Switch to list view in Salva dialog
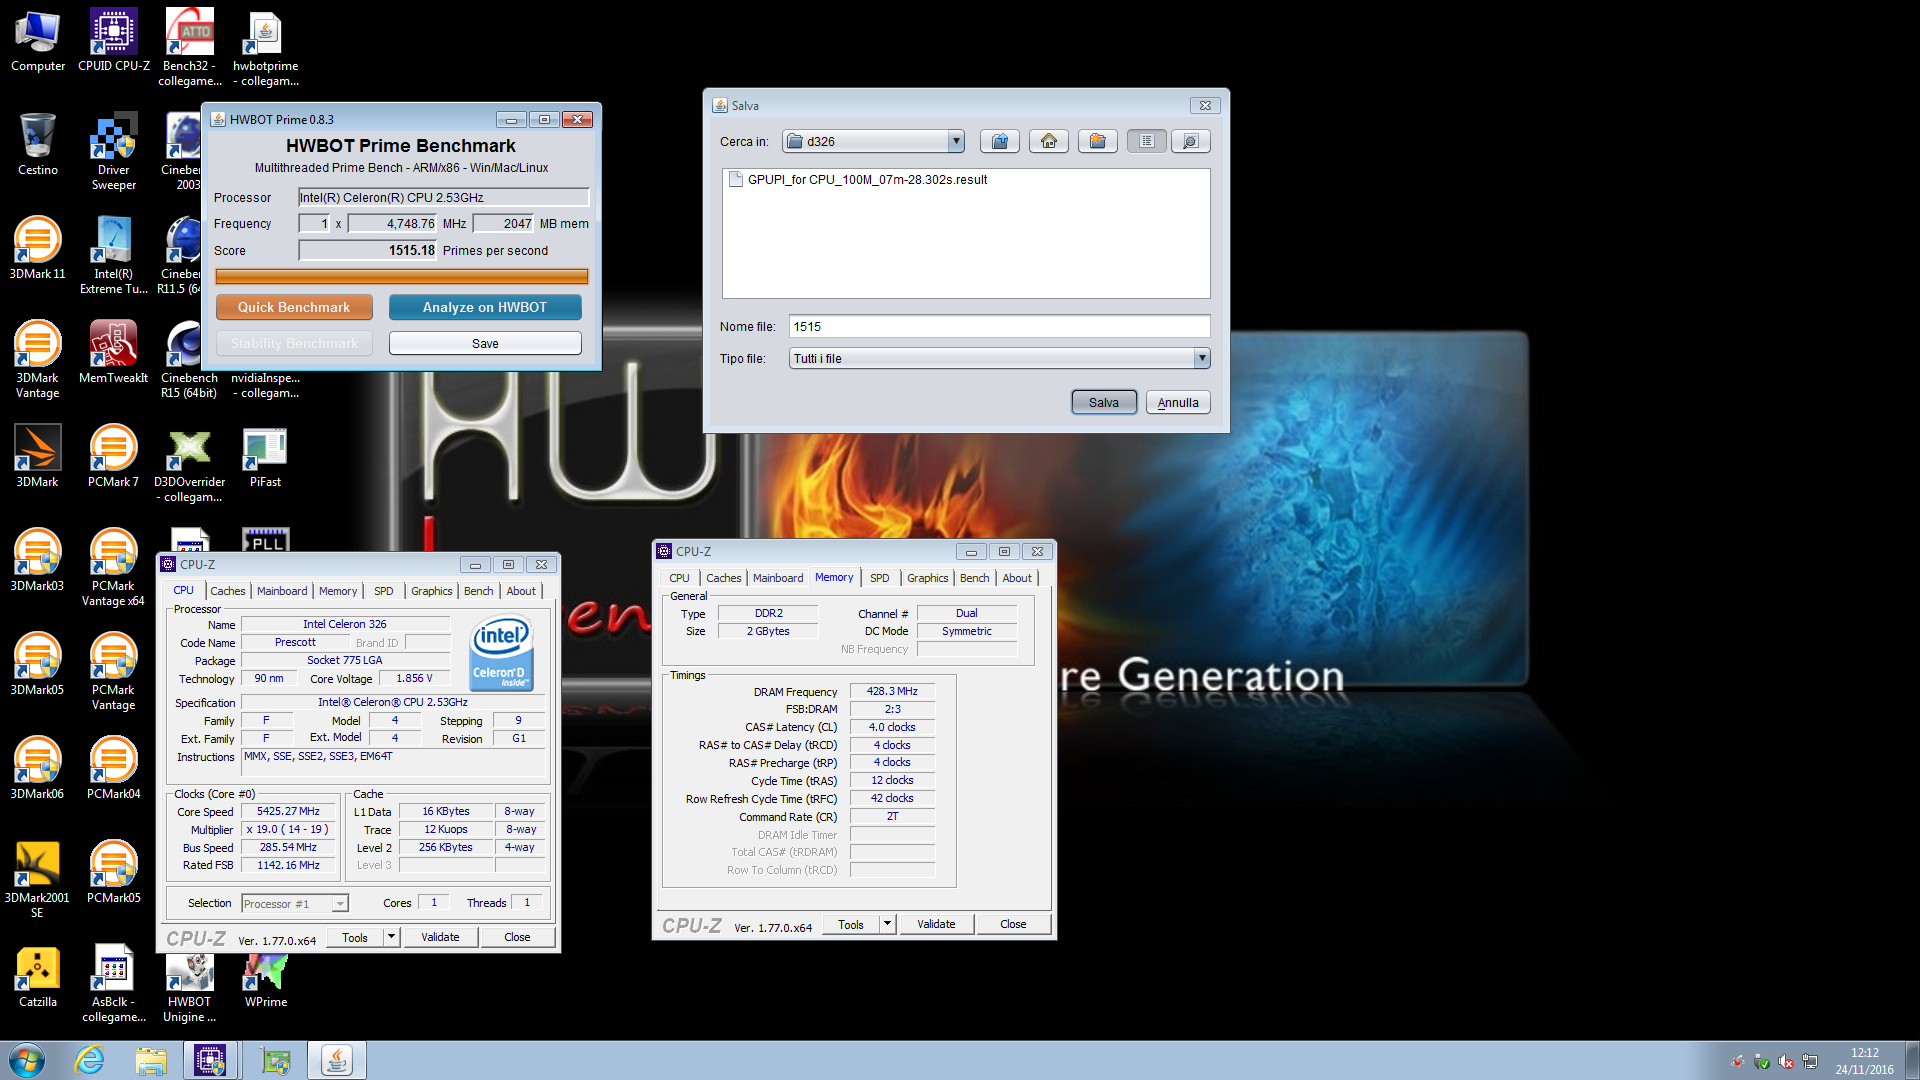This screenshot has height=1080, width=1920. point(1147,141)
